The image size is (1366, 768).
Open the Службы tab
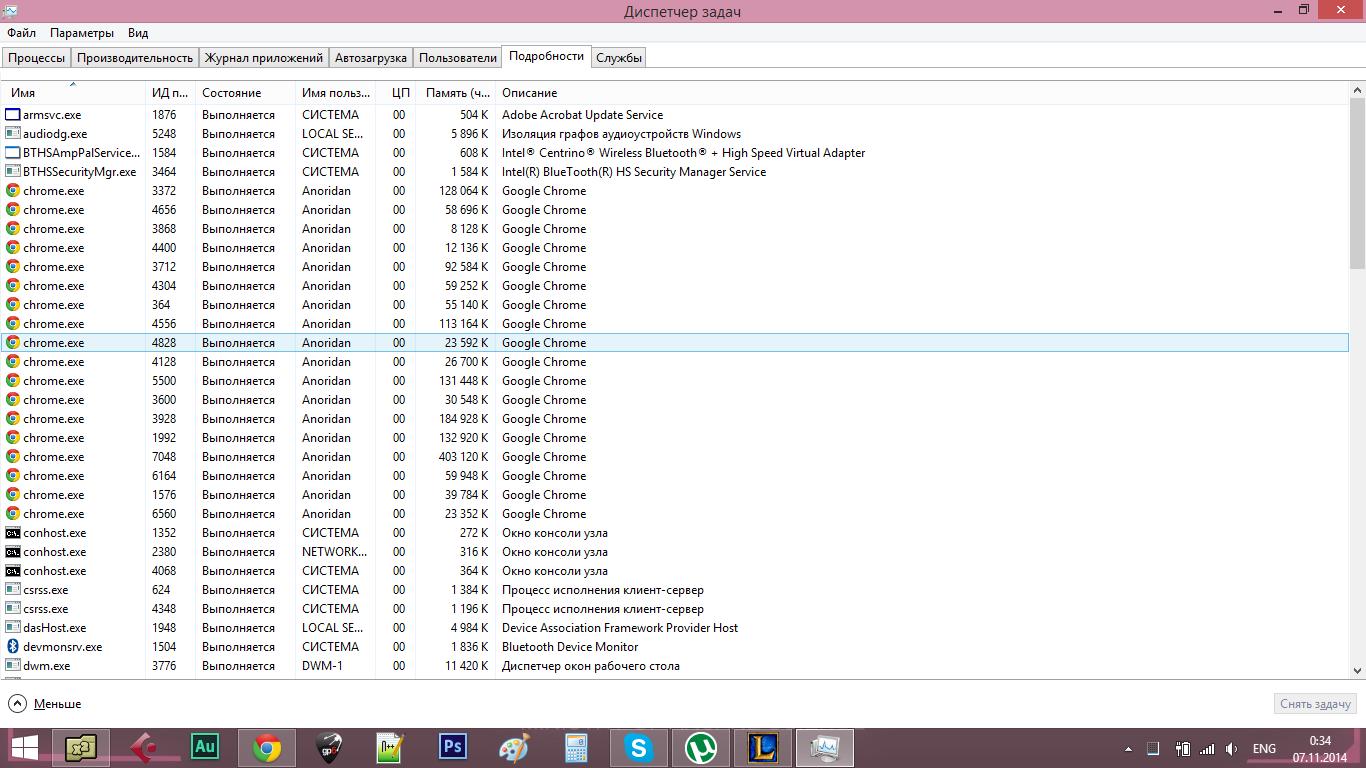(x=619, y=58)
